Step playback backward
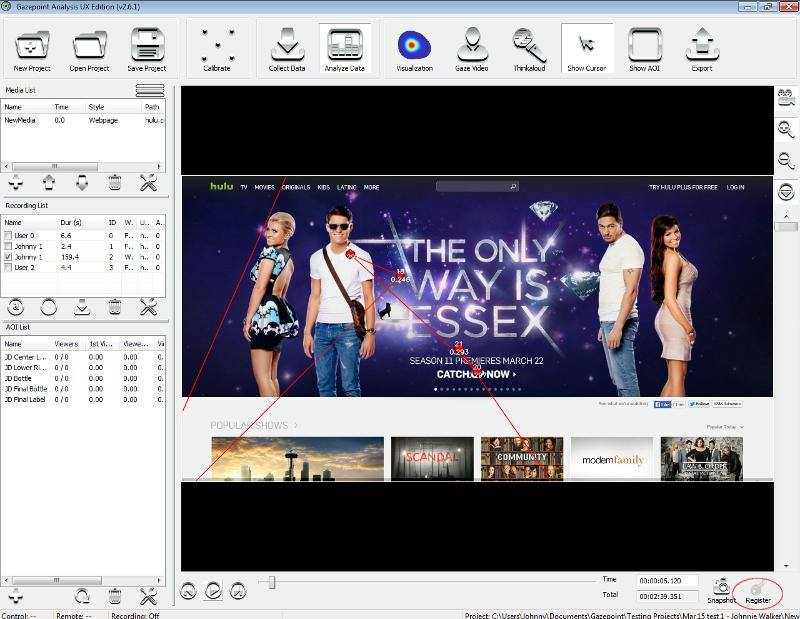This screenshot has height=619, width=800. pyautogui.click(x=188, y=591)
